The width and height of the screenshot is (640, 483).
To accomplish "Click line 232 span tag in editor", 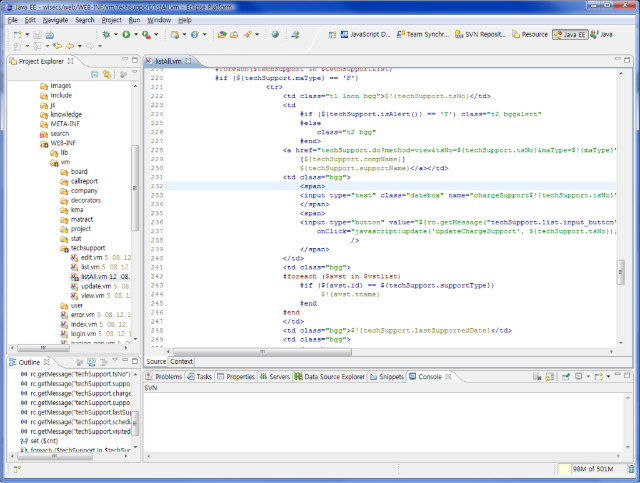I will (x=312, y=186).
